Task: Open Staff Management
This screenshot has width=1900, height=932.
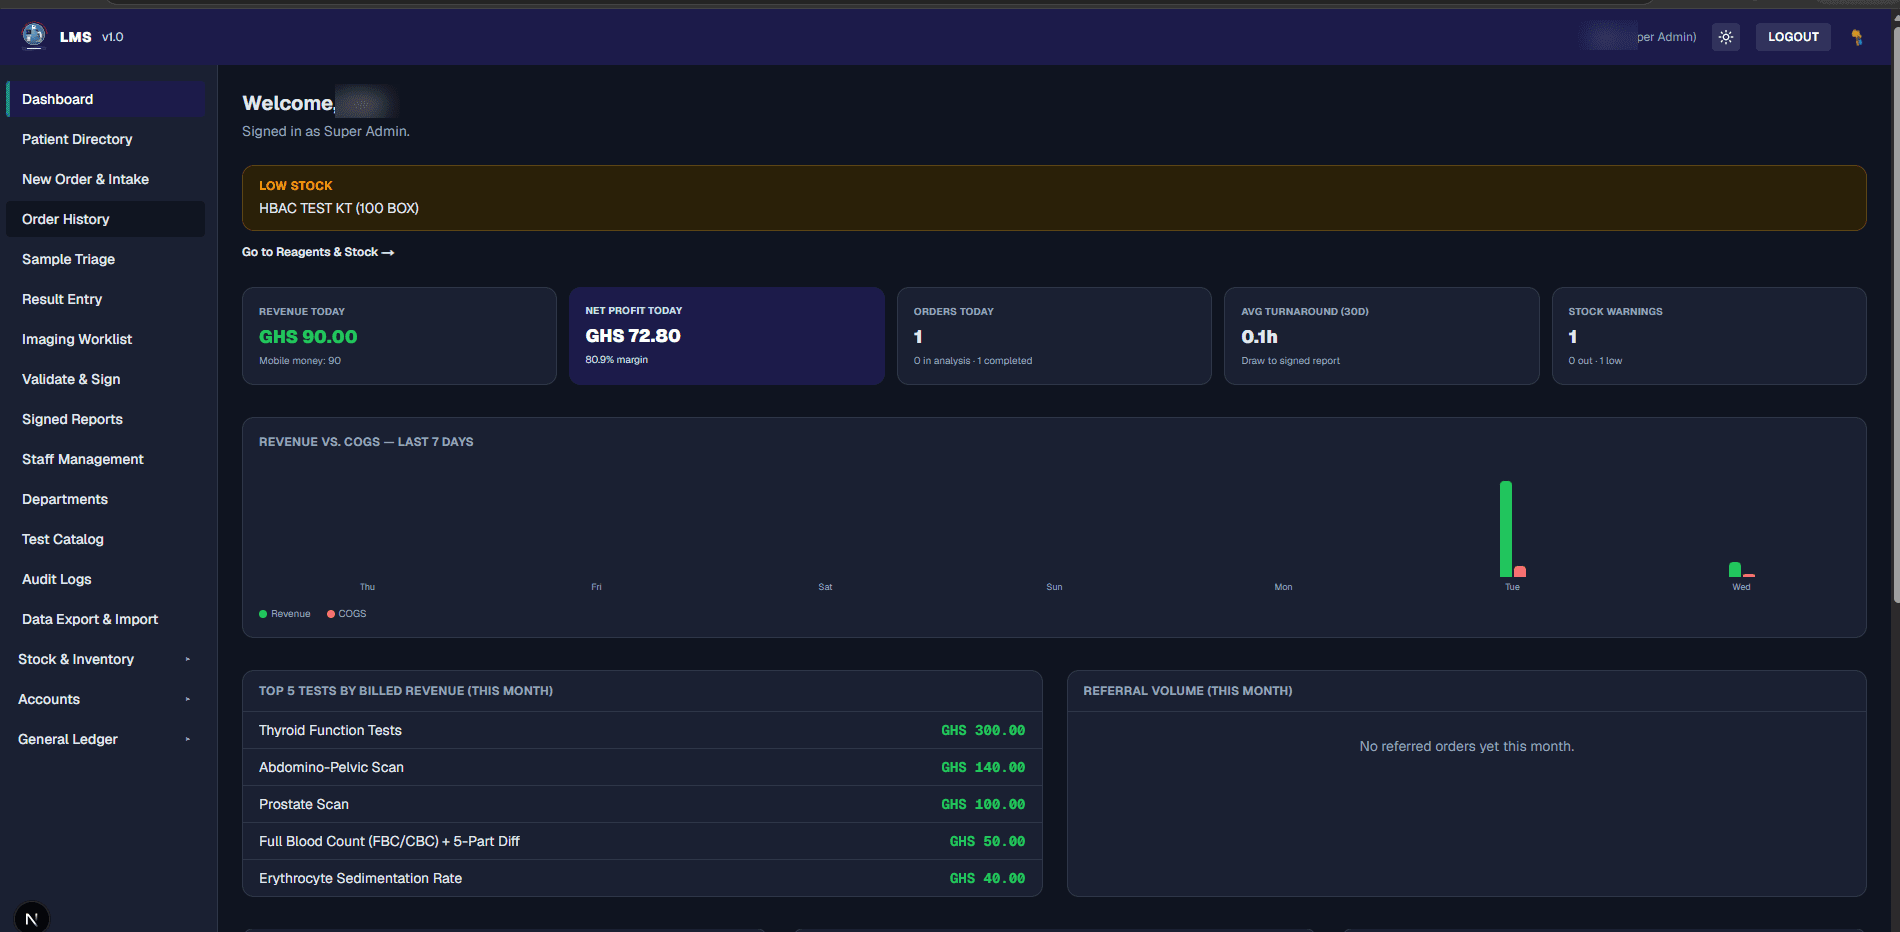Action: [x=106, y=459]
